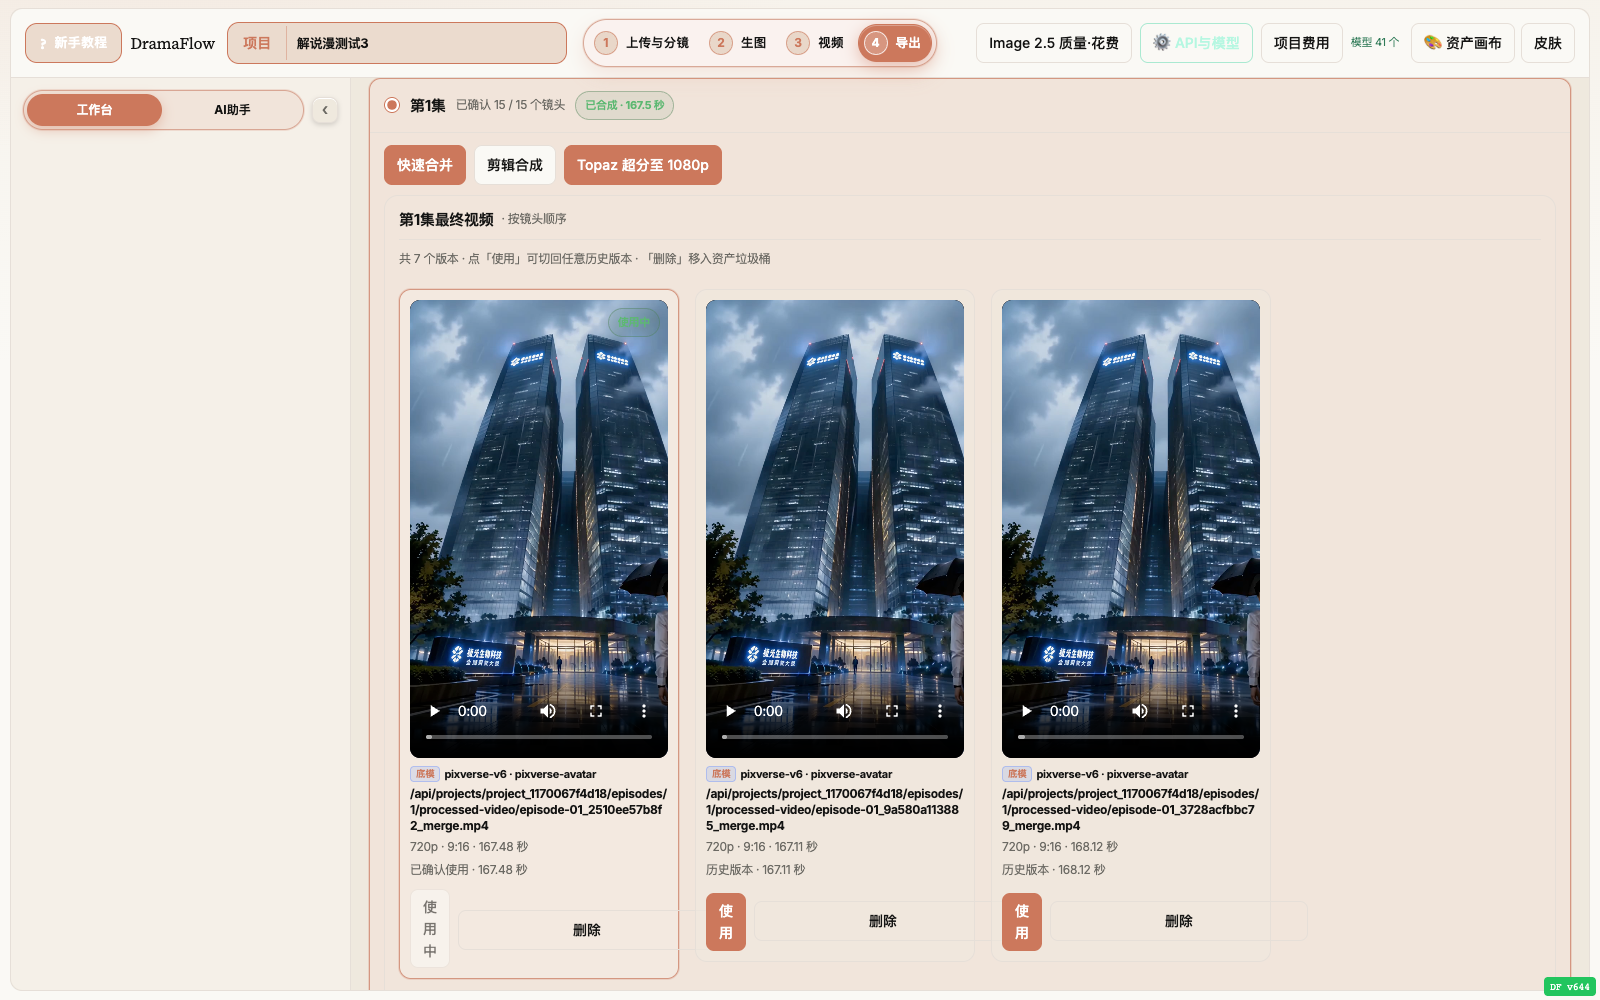Viewport: 1600px width, 1000px height.
Task: Go to step 3 视频
Action: coord(815,43)
